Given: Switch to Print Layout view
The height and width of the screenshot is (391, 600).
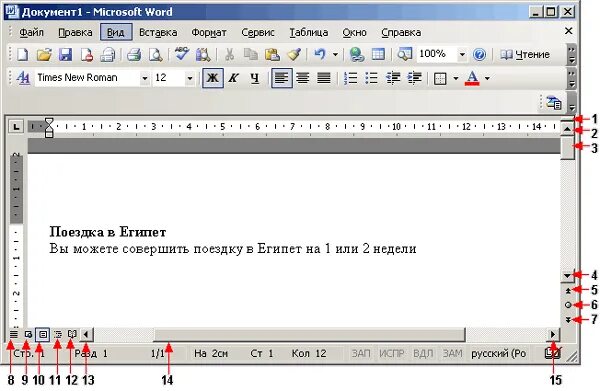Looking at the screenshot, I should coord(43,334).
